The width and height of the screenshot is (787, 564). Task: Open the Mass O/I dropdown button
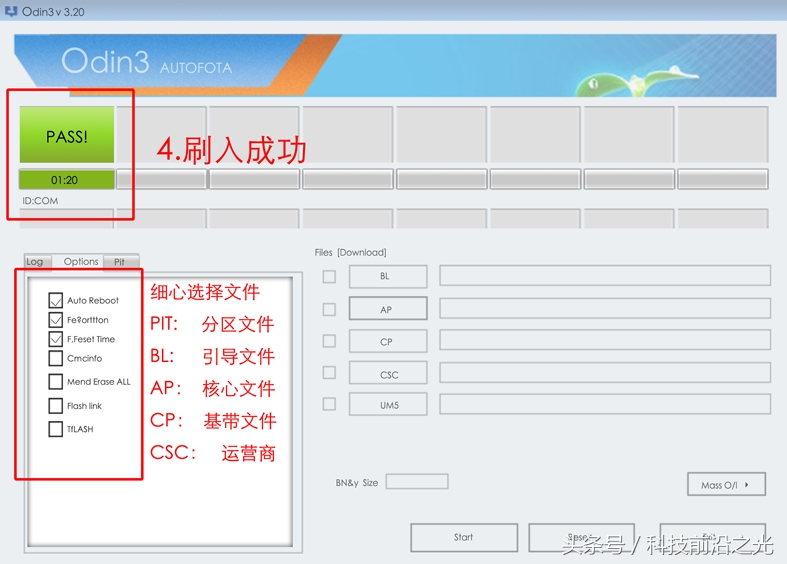tap(726, 484)
